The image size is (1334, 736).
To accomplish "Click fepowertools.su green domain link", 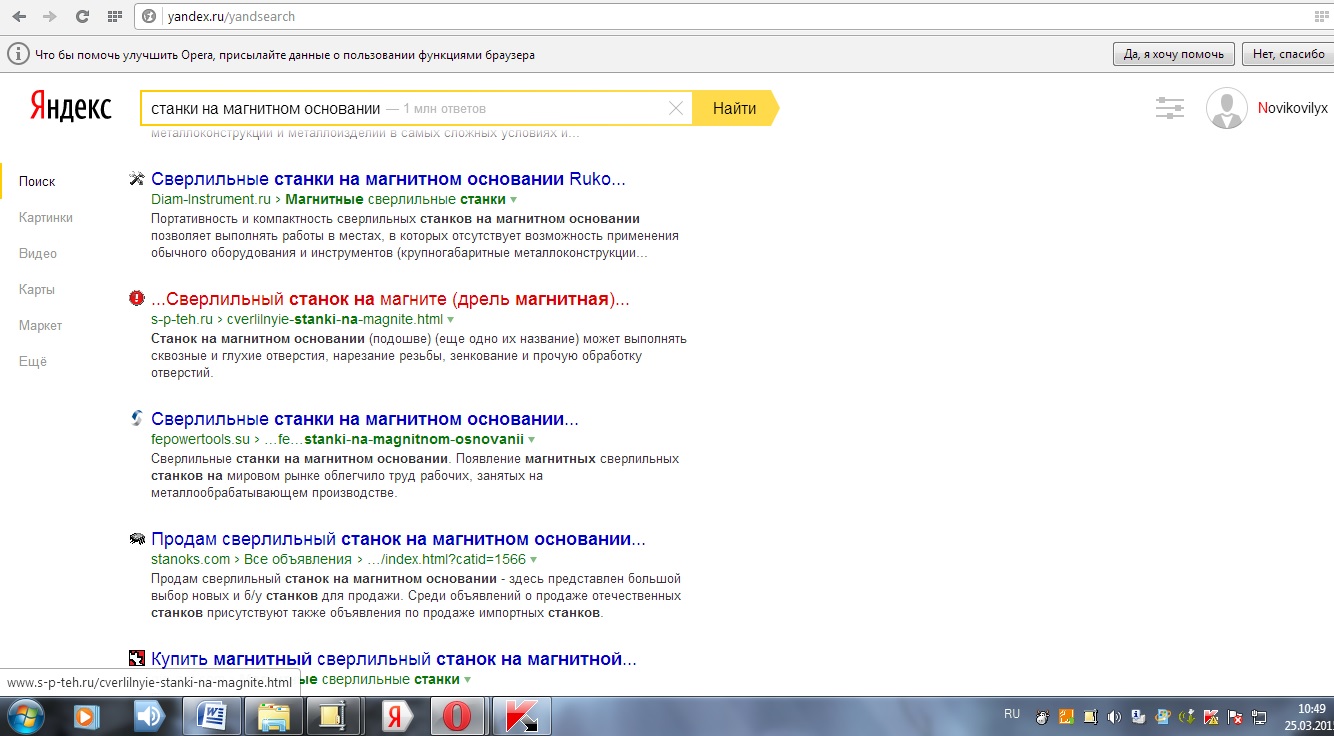I will [200, 439].
